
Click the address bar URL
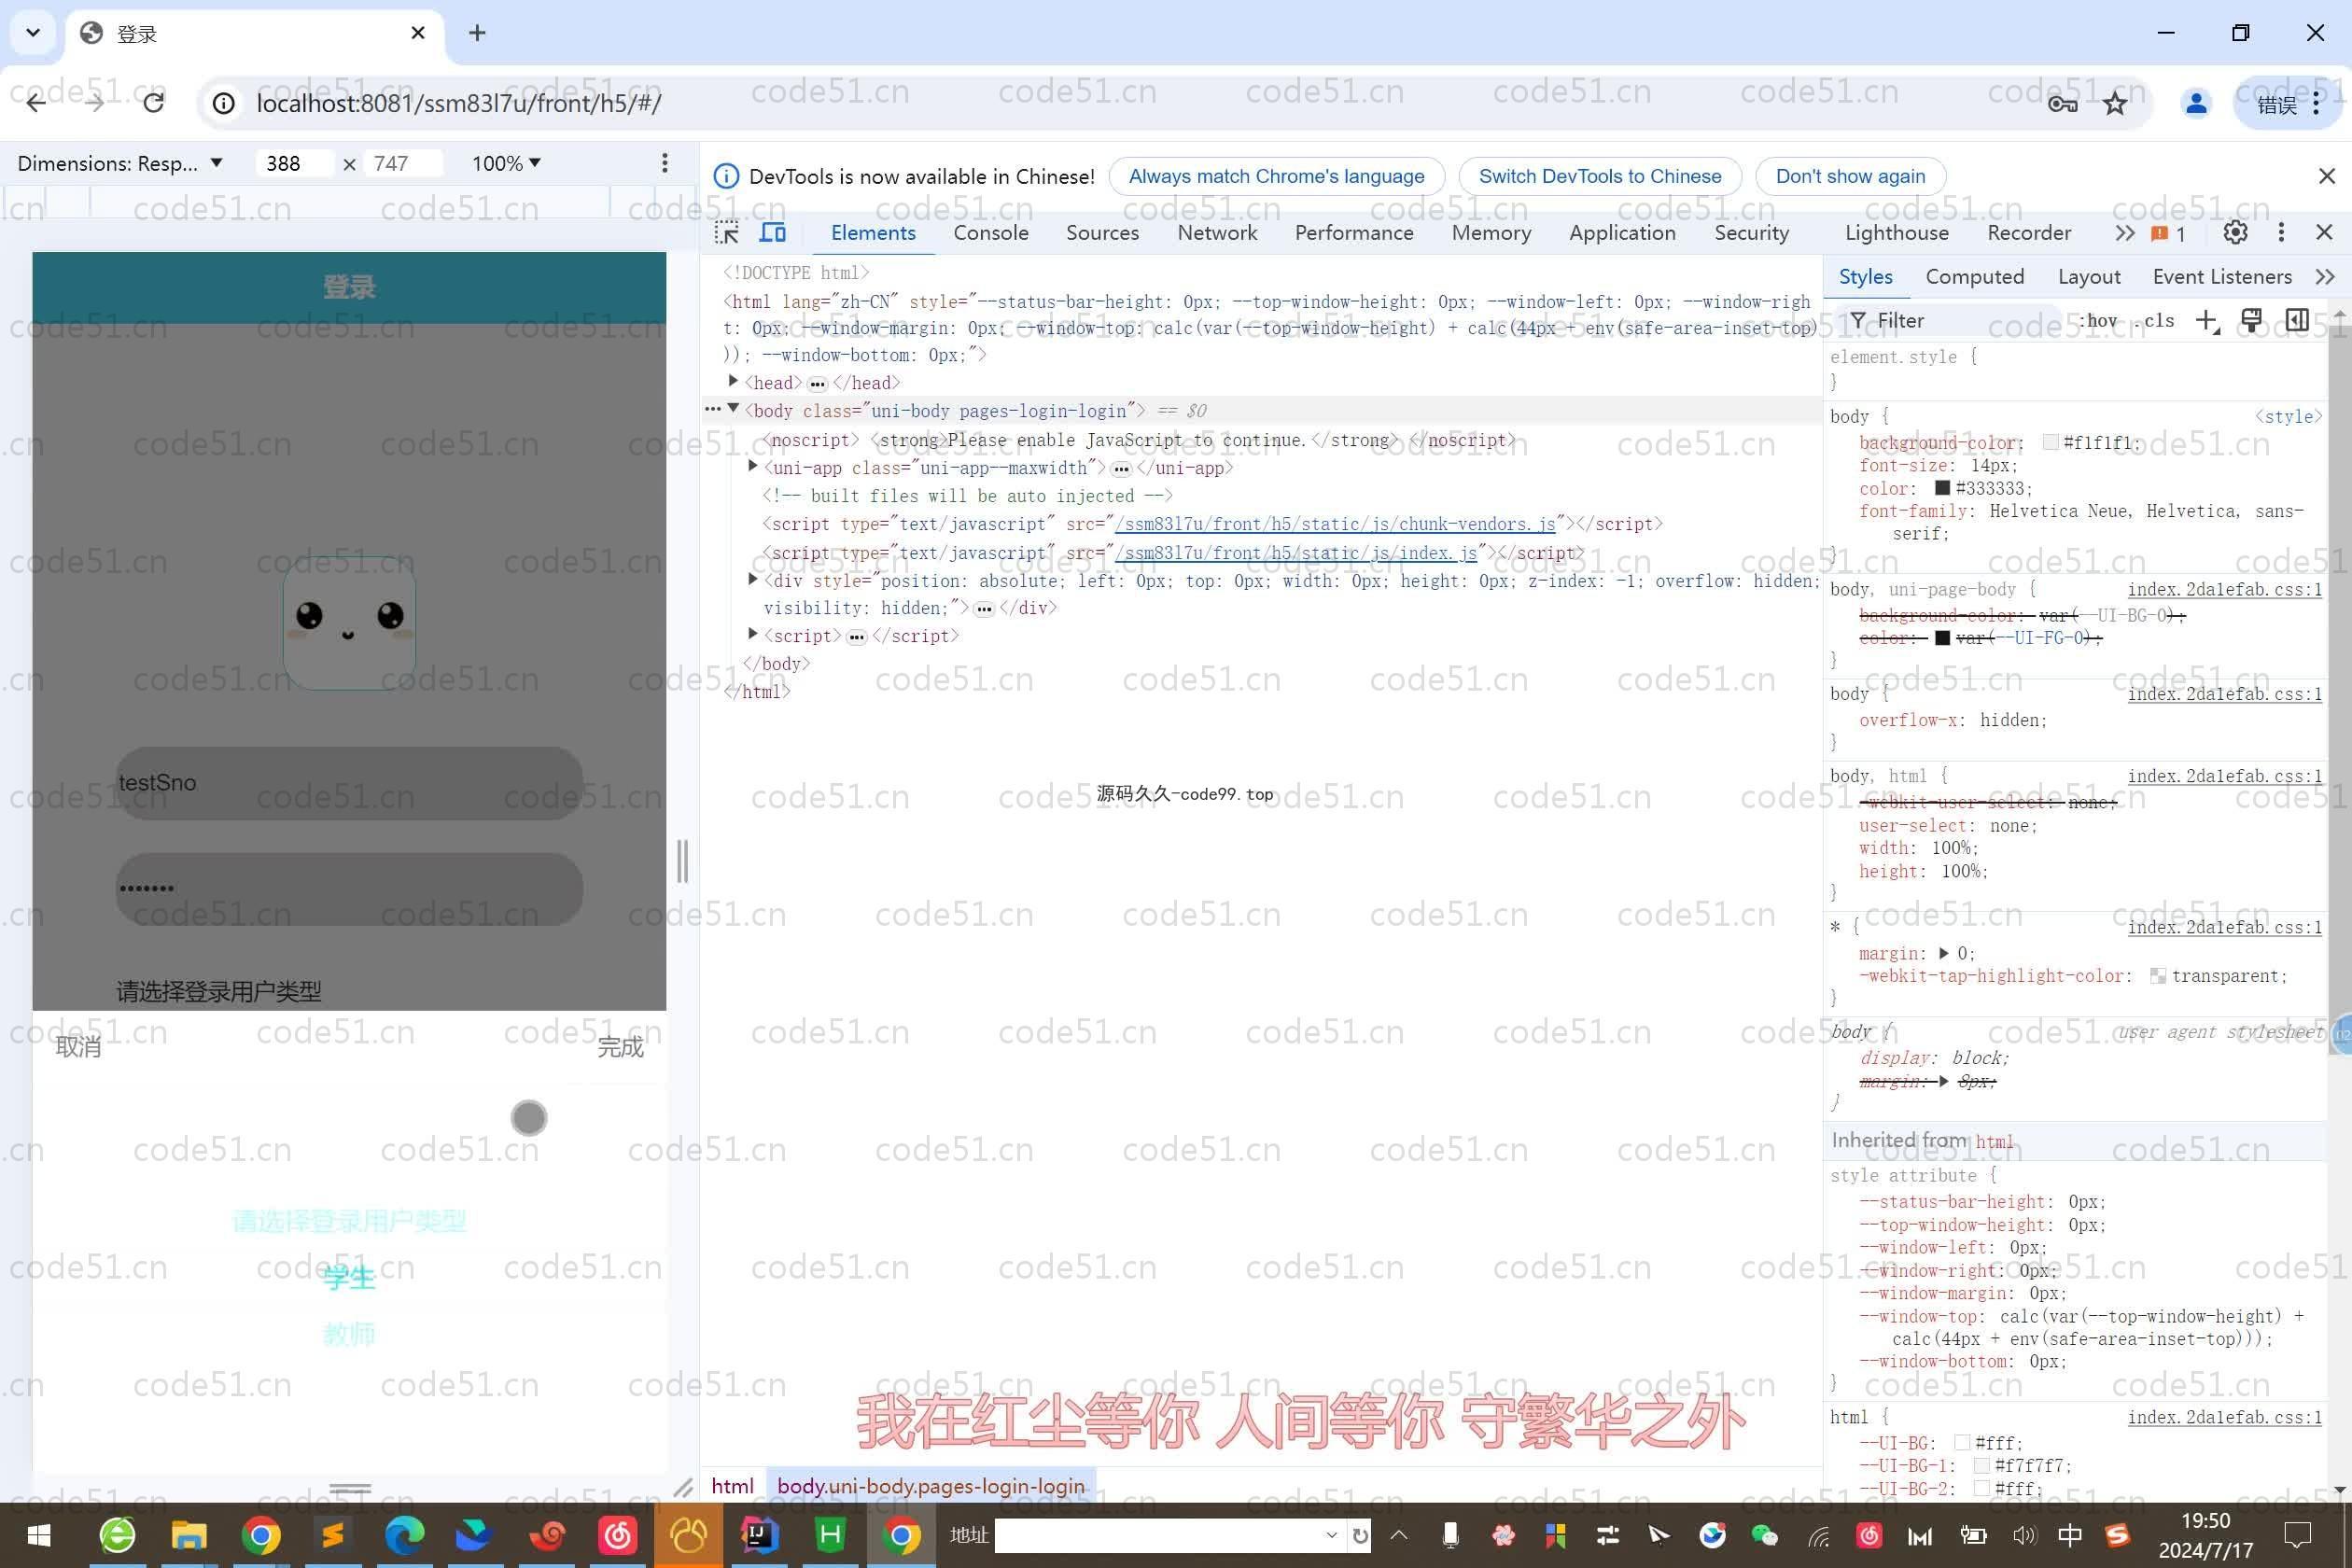[x=458, y=103]
